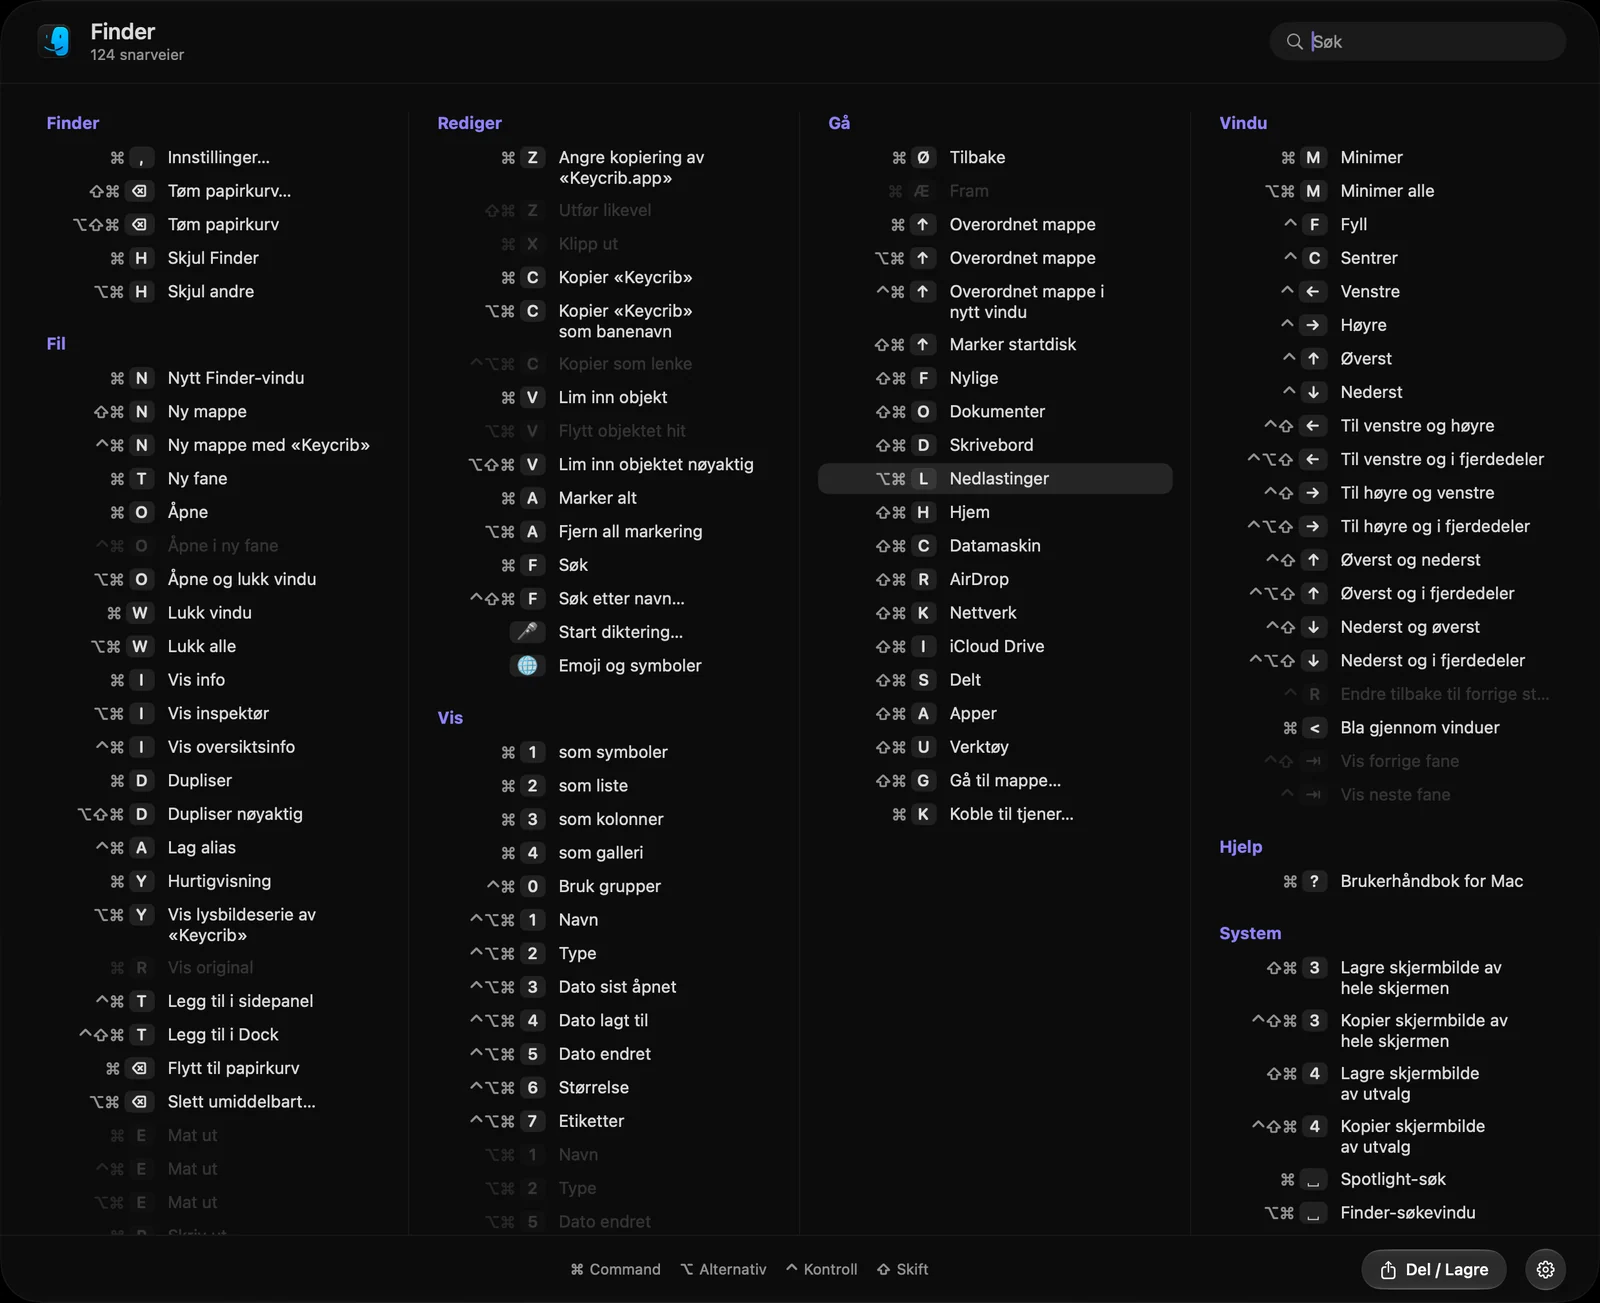This screenshot has width=1600, height=1303.
Task: Click the left arrow key beside Venstre
Action: [1313, 292]
